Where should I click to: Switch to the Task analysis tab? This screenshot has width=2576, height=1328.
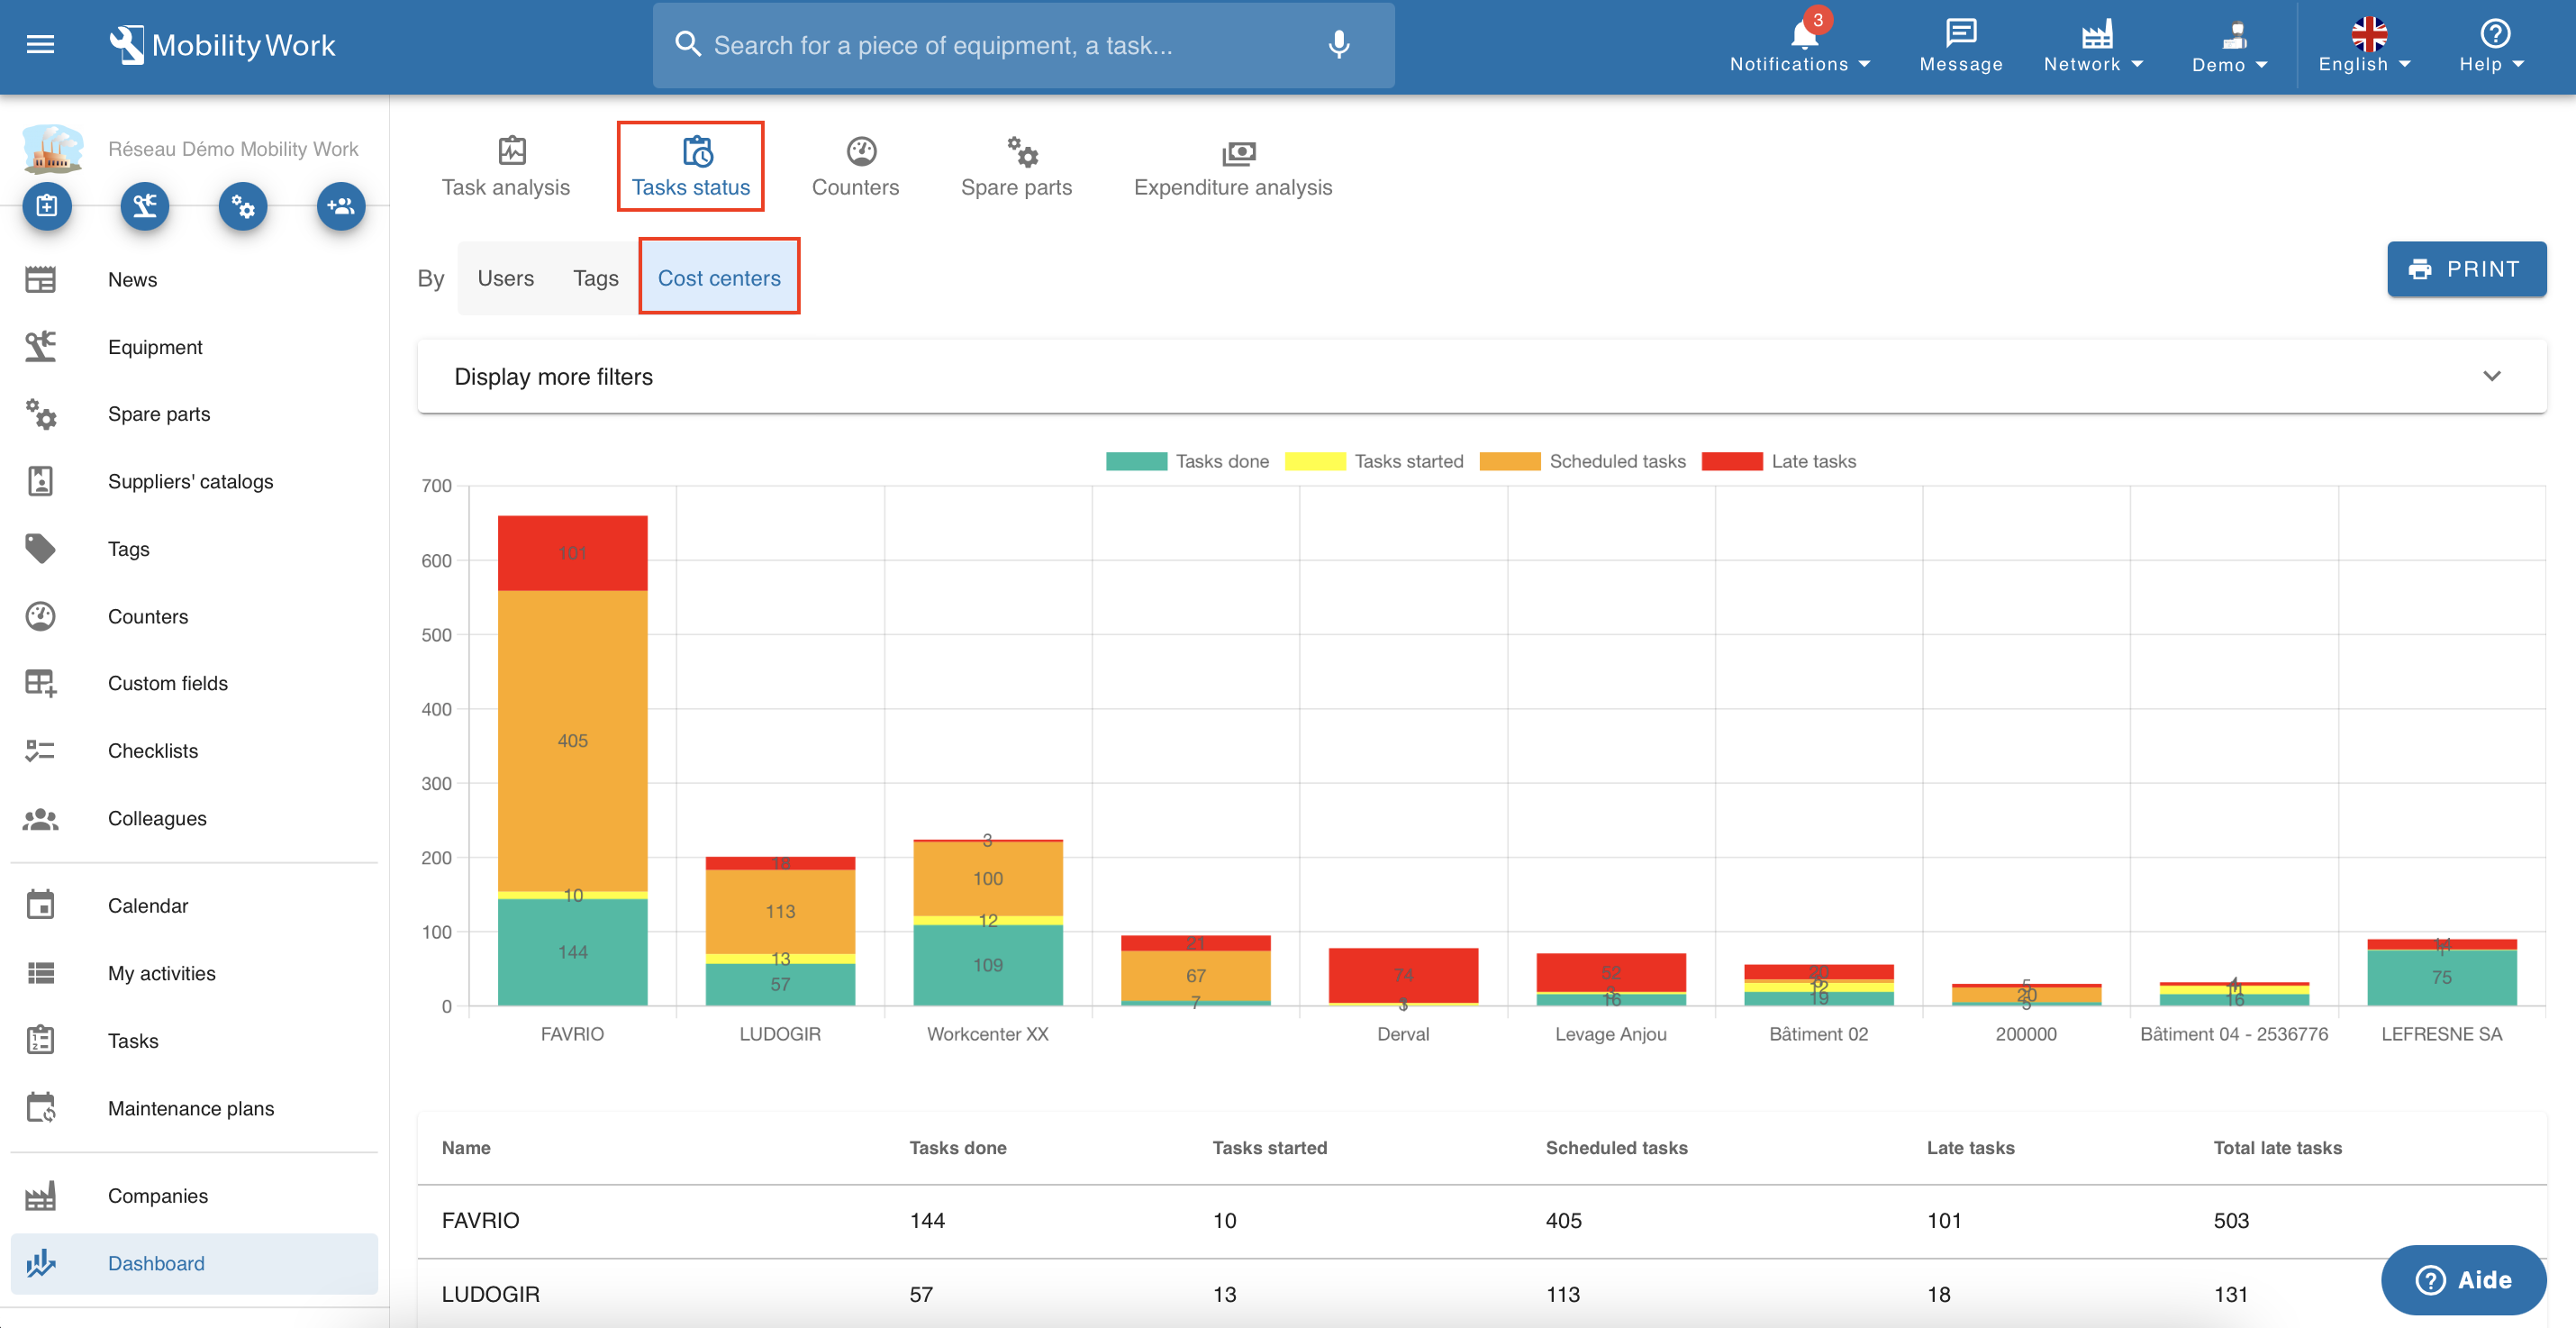506,167
